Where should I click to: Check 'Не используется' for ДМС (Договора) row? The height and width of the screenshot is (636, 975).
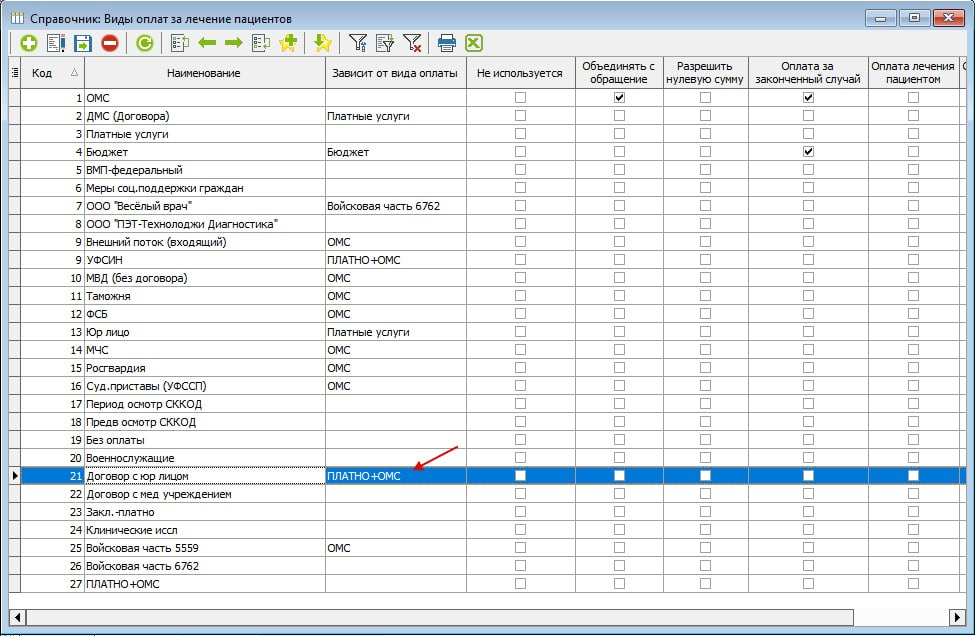click(520, 116)
